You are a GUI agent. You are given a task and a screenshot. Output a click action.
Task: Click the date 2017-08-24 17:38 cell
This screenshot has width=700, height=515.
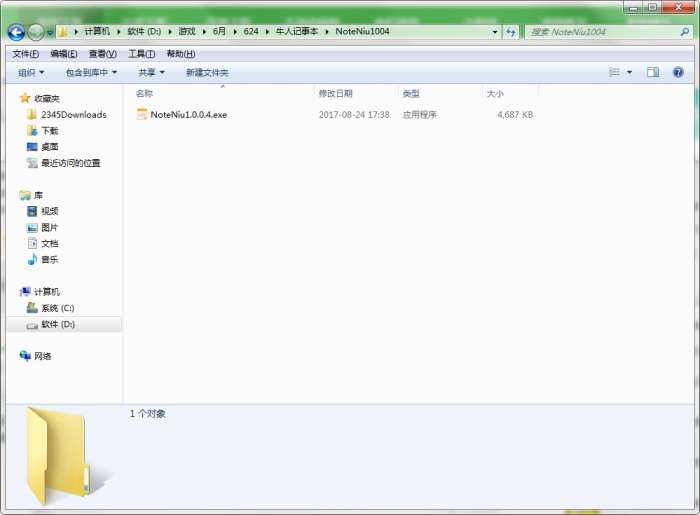[x=354, y=115]
